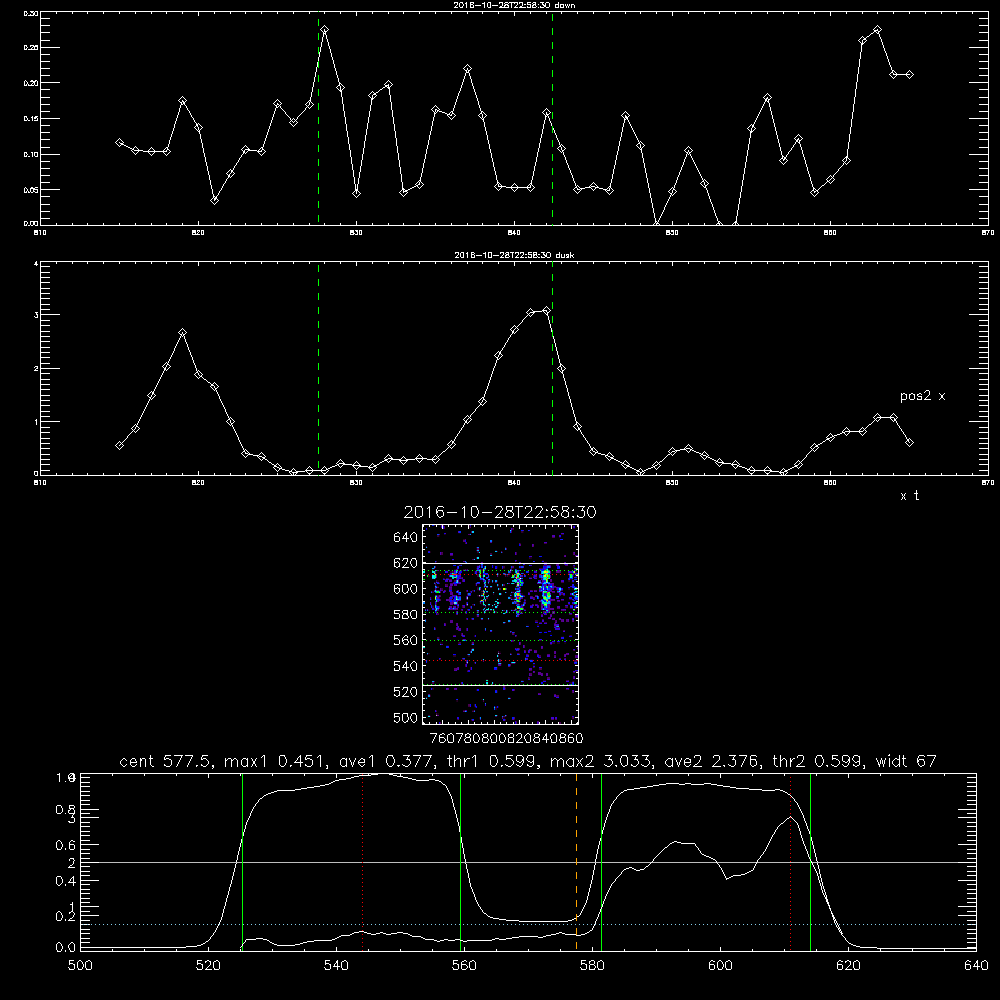
Task: Click the '560' y-axis label beside the image
Action: pyautogui.click(x=406, y=640)
